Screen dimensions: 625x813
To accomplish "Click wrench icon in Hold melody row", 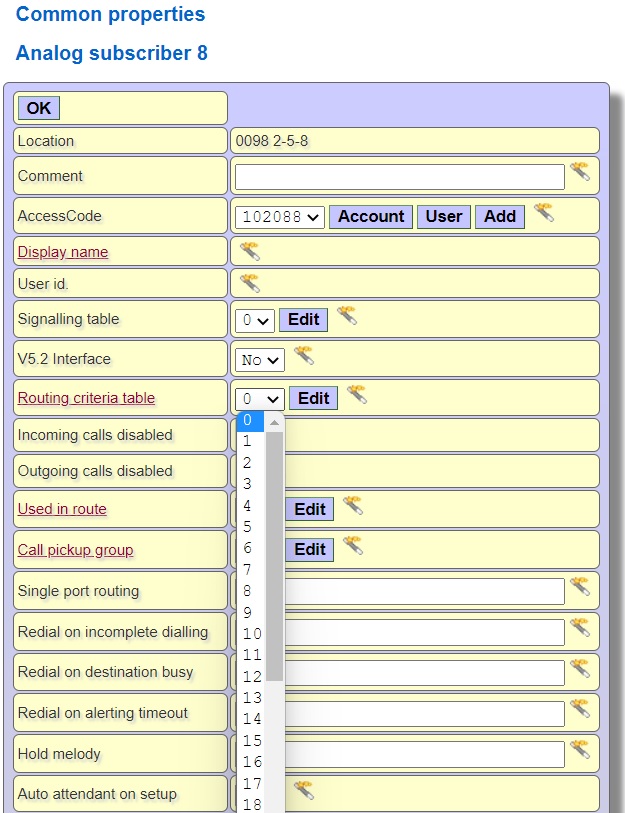I will [x=580, y=749].
